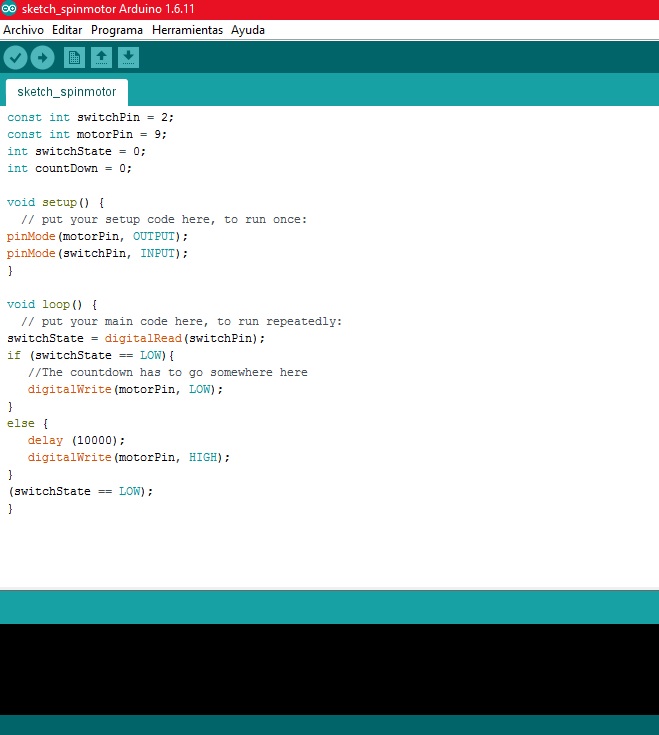Image resolution: width=659 pixels, height=735 pixels.
Task: Open the Ayuda menu
Action: click(248, 30)
